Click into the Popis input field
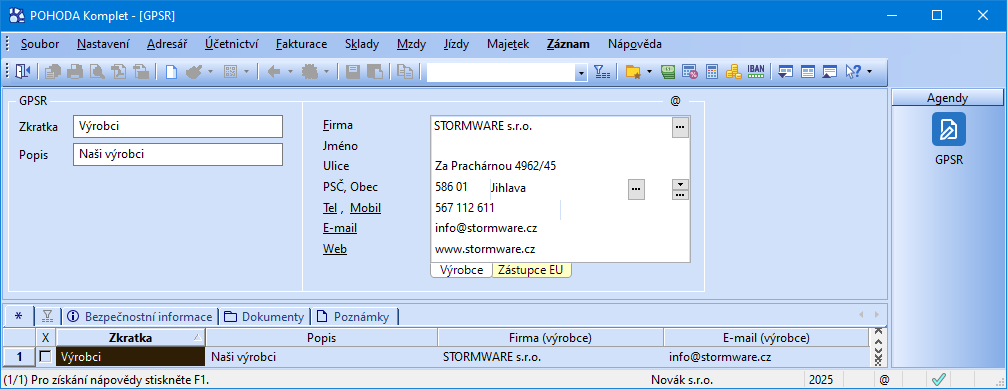The image size is (1007, 389). [x=178, y=154]
